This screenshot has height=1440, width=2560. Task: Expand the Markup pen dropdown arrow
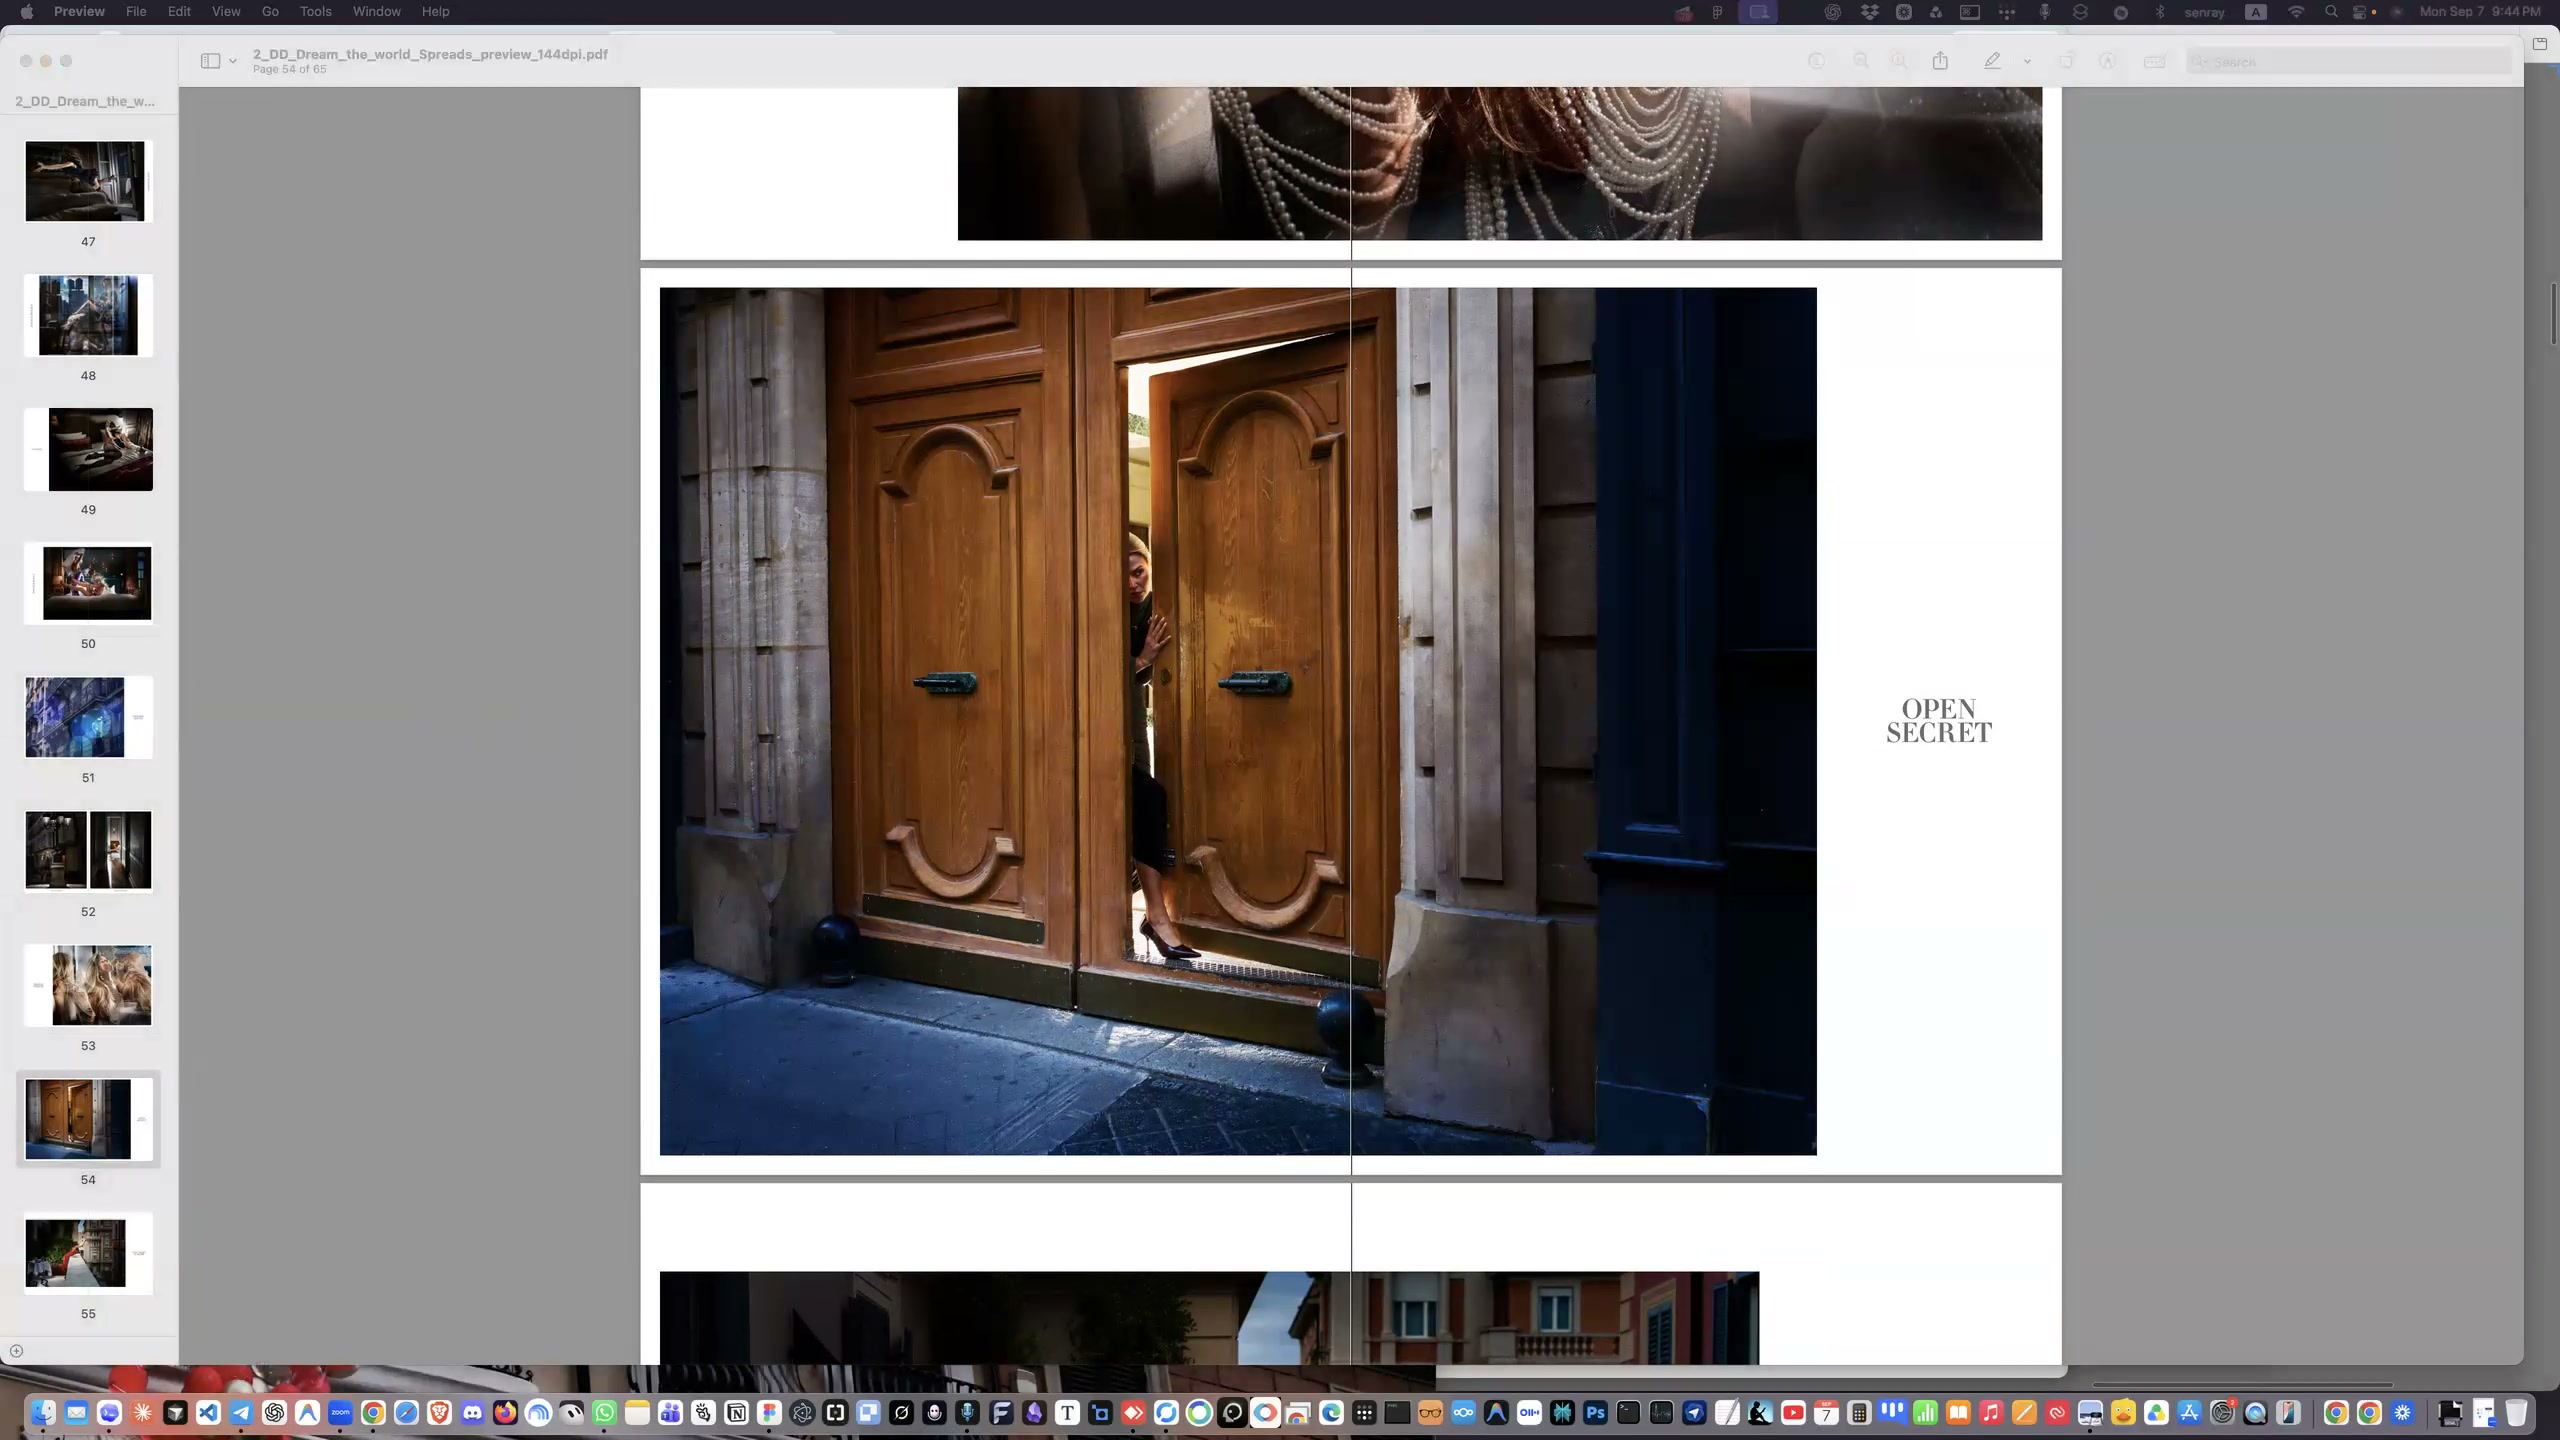click(x=2027, y=62)
